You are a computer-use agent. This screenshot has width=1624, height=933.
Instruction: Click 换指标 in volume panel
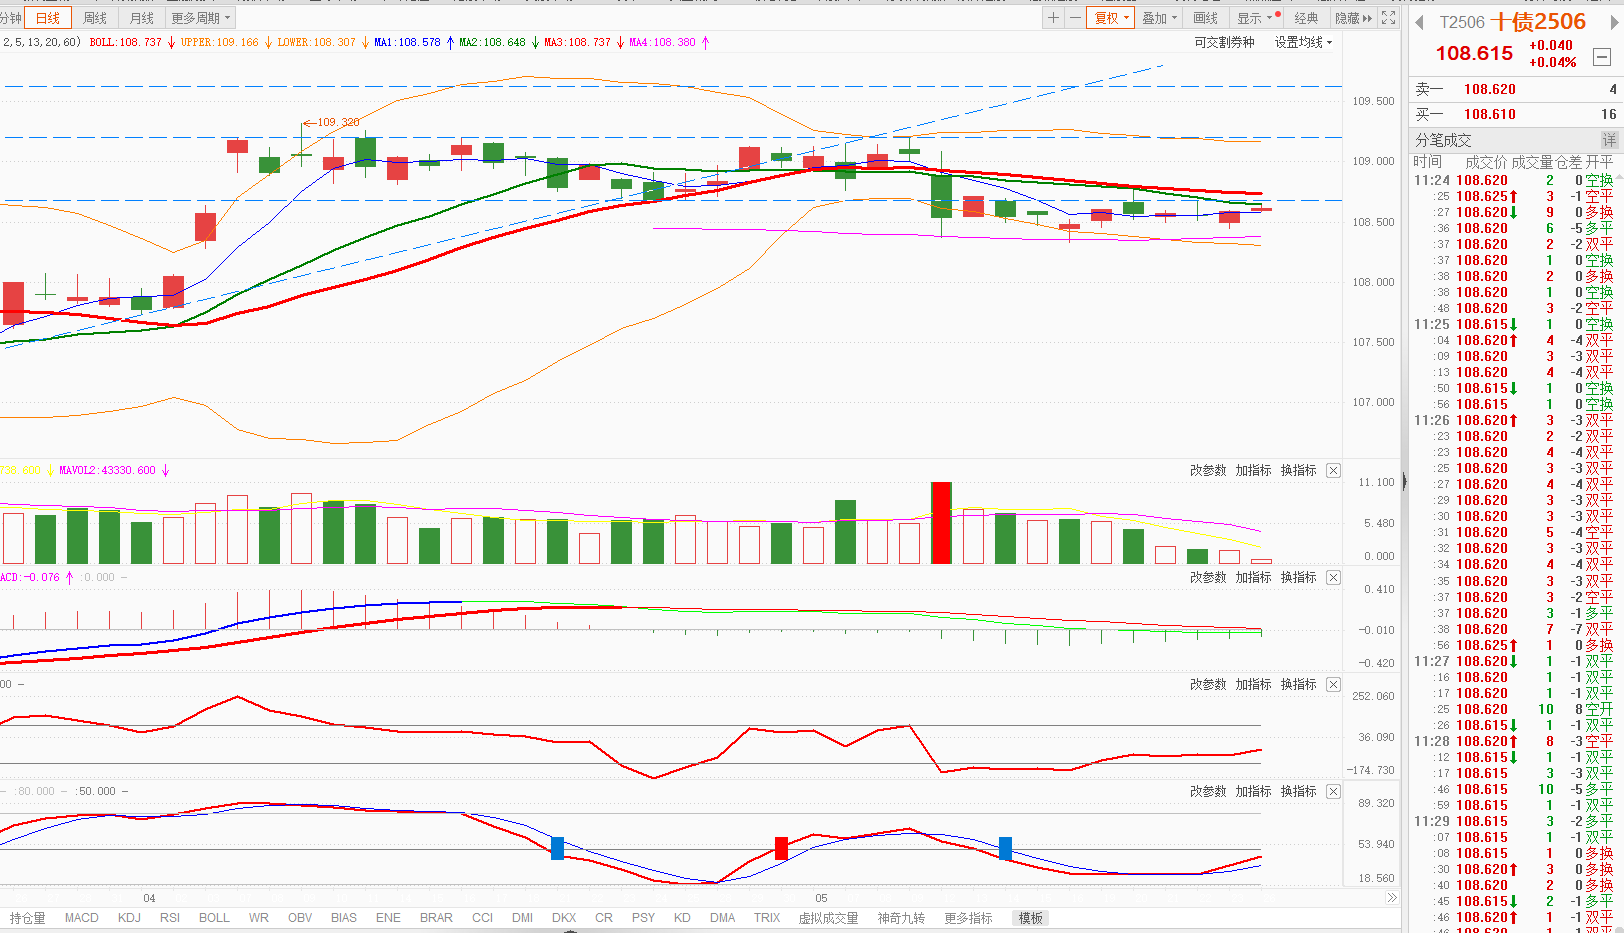pyautogui.click(x=1298, y=470)
